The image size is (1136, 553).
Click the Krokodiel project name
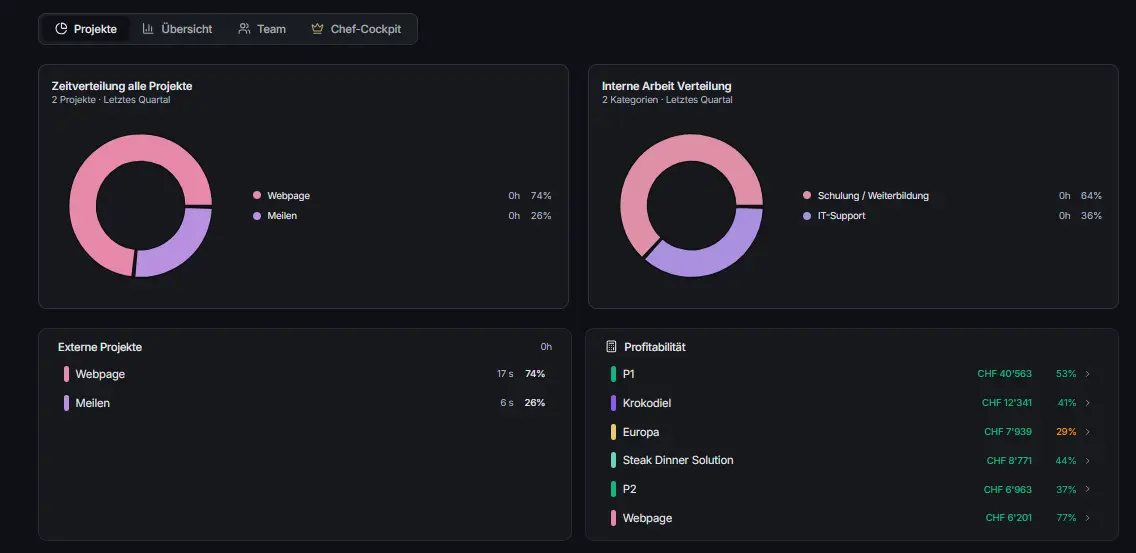click(x=647, y=403)
